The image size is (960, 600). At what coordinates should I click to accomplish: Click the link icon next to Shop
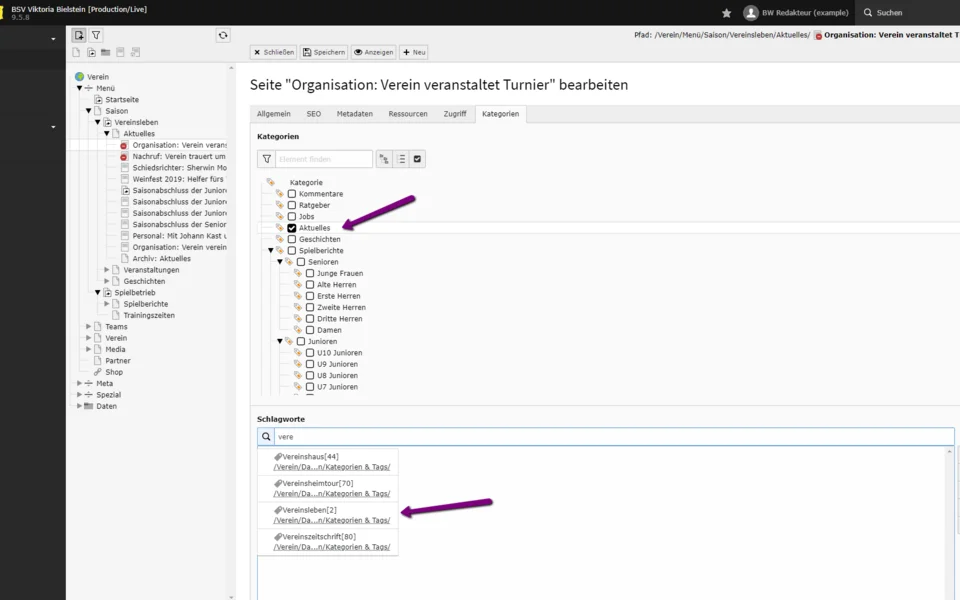97,372
